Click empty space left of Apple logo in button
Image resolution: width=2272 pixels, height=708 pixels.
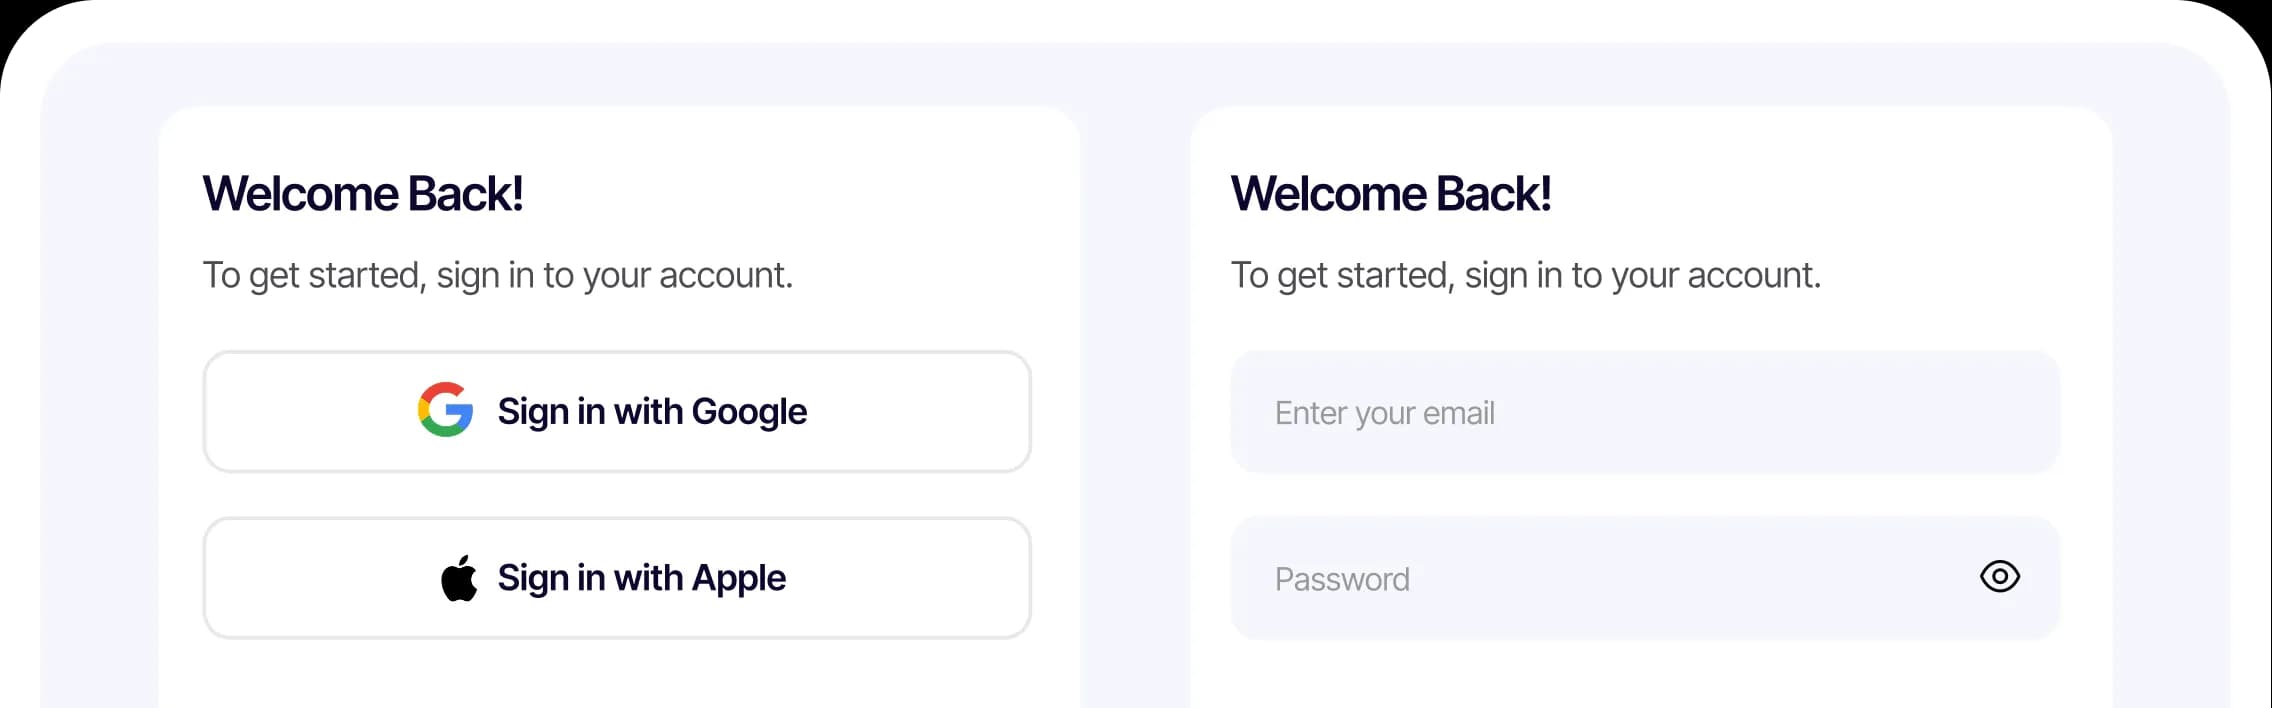[x=320, y=578]
